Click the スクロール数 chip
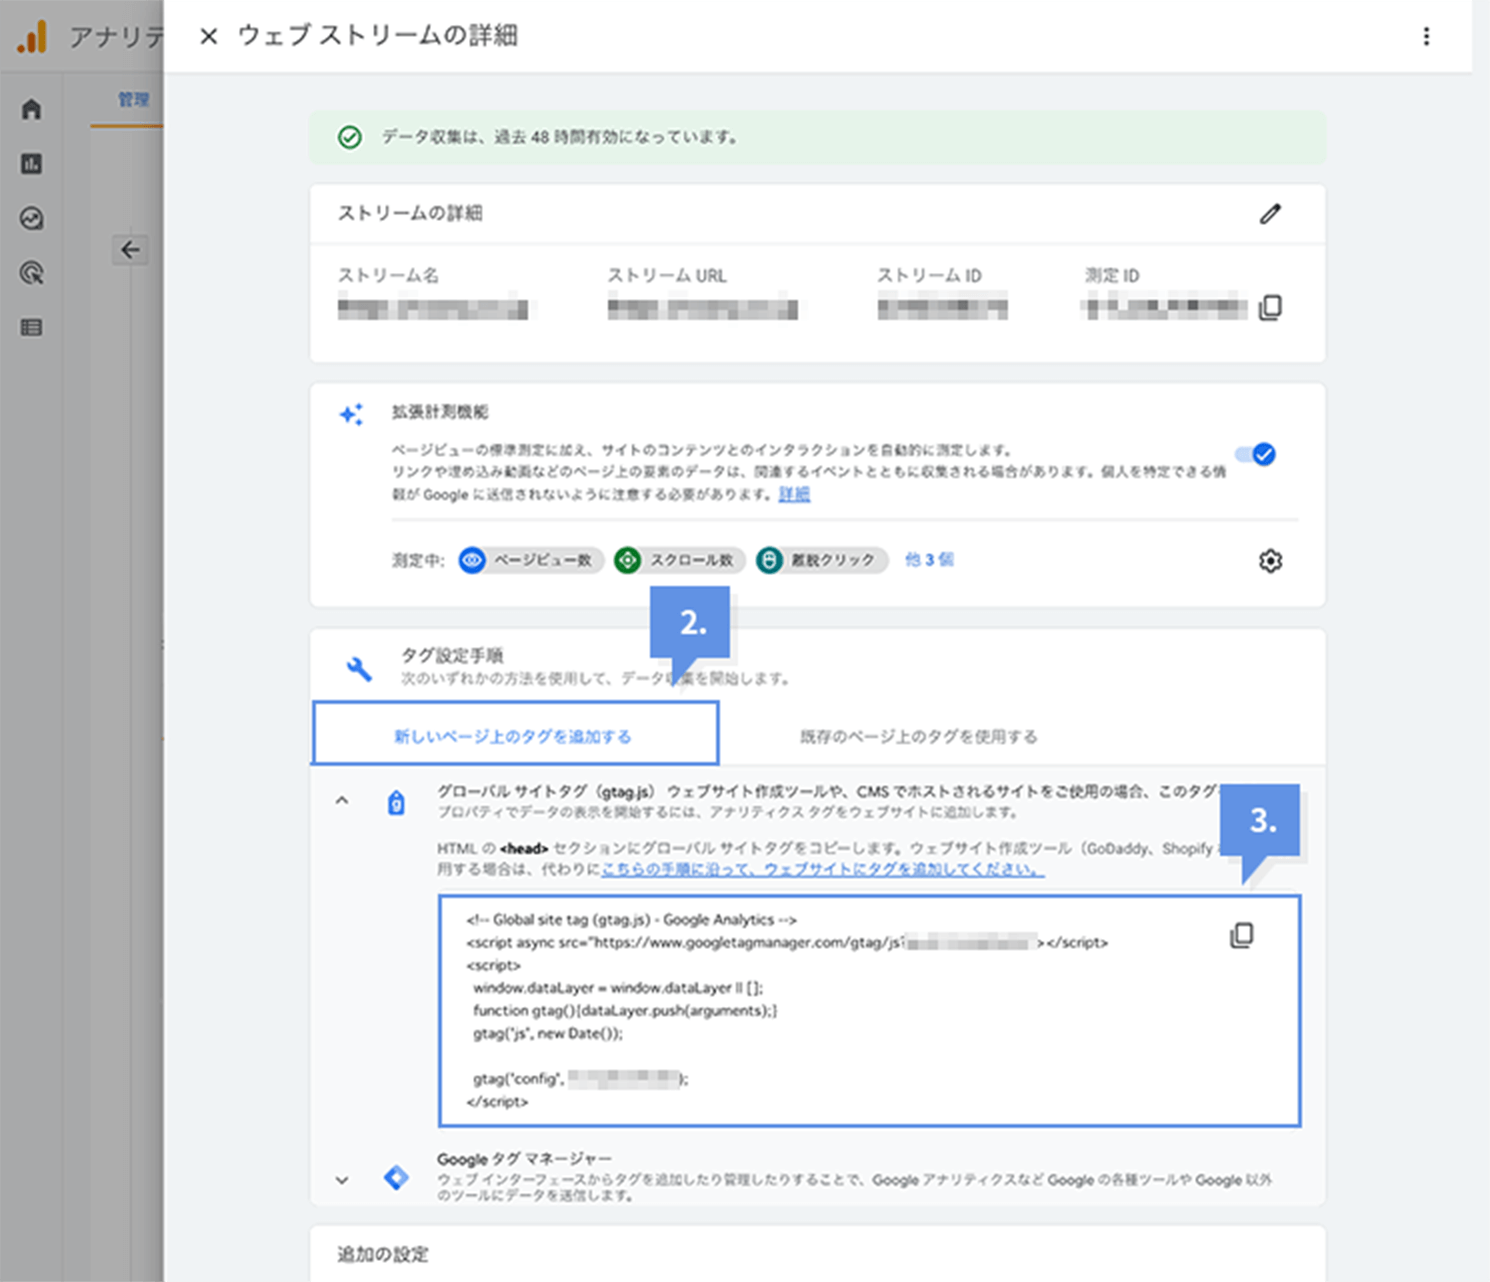Screen dimensions: 1490x1282 678,560
